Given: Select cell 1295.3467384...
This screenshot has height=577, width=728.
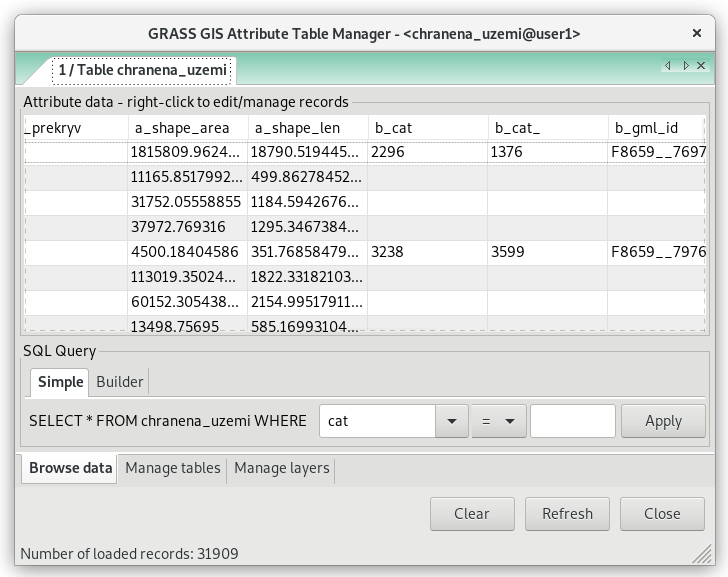Looking at the screenshot, I should click(307, 227).
